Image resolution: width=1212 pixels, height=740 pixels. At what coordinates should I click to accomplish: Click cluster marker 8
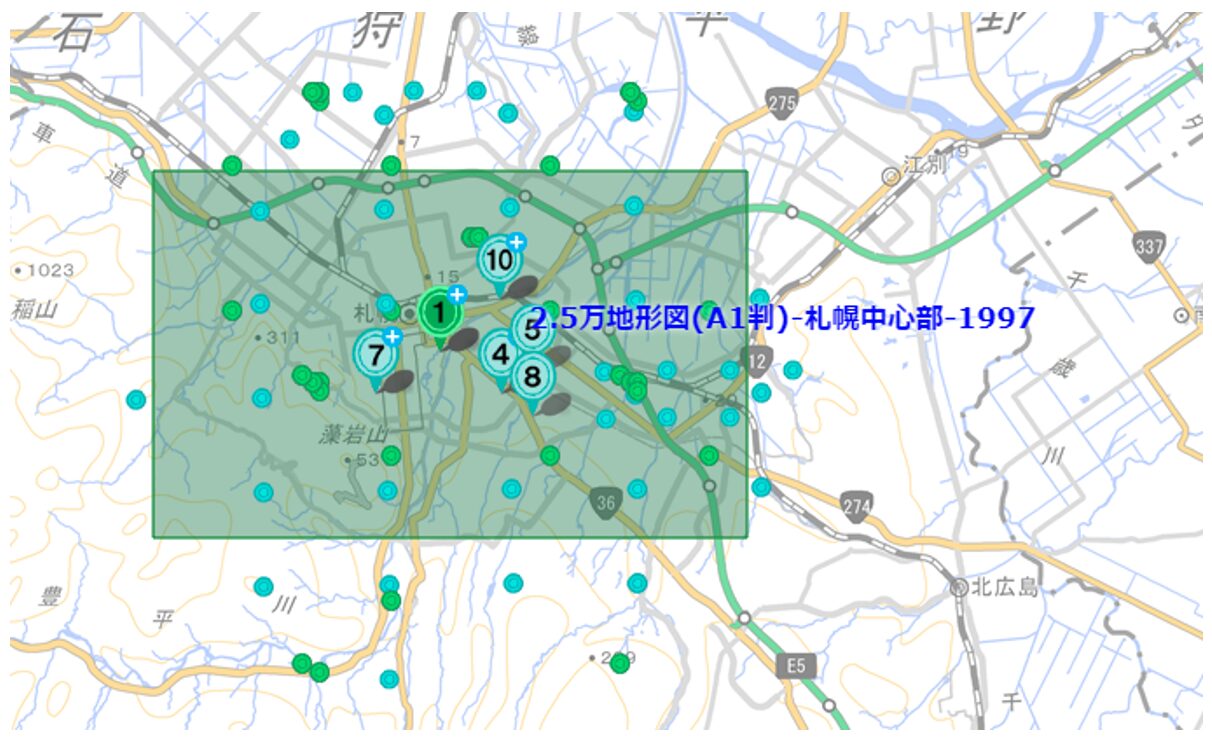tap(532, 375)
